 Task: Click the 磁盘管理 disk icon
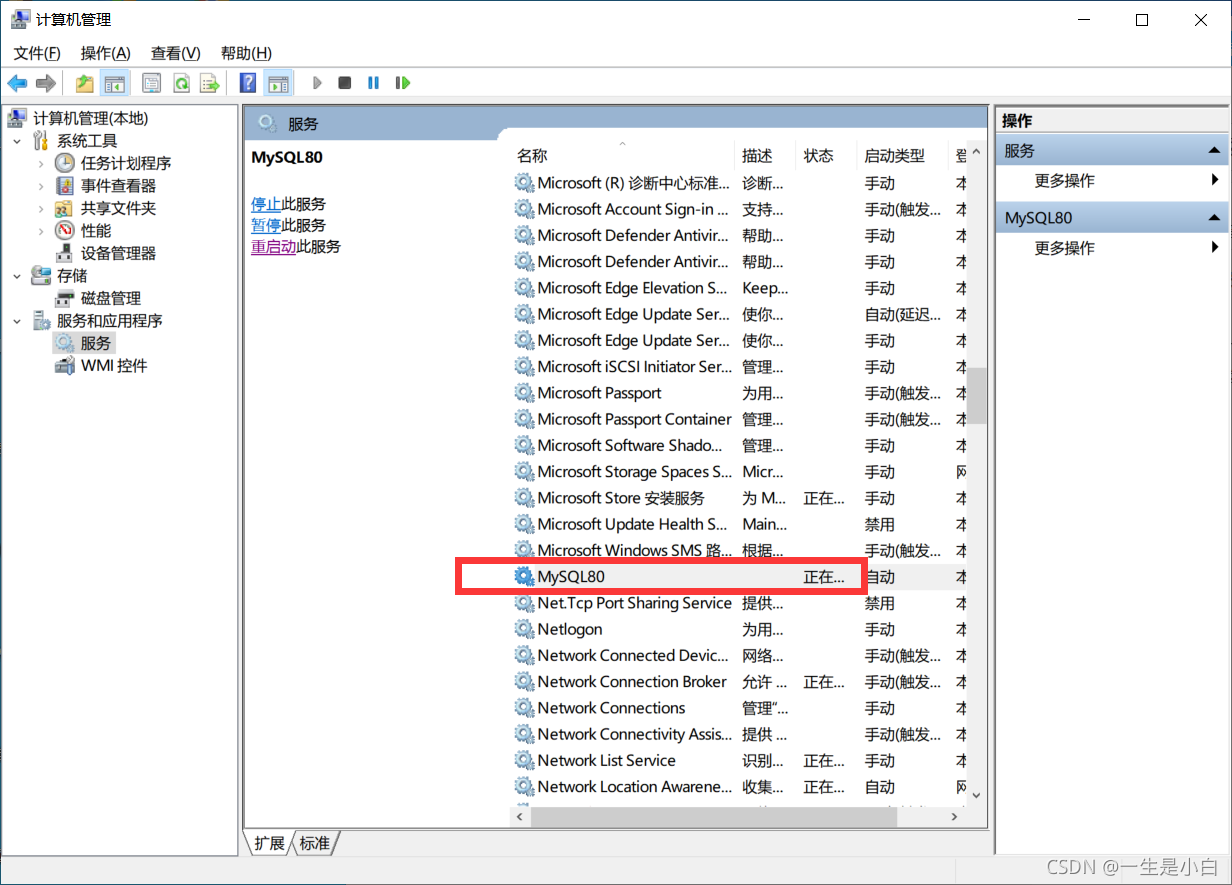coord(65,298)
